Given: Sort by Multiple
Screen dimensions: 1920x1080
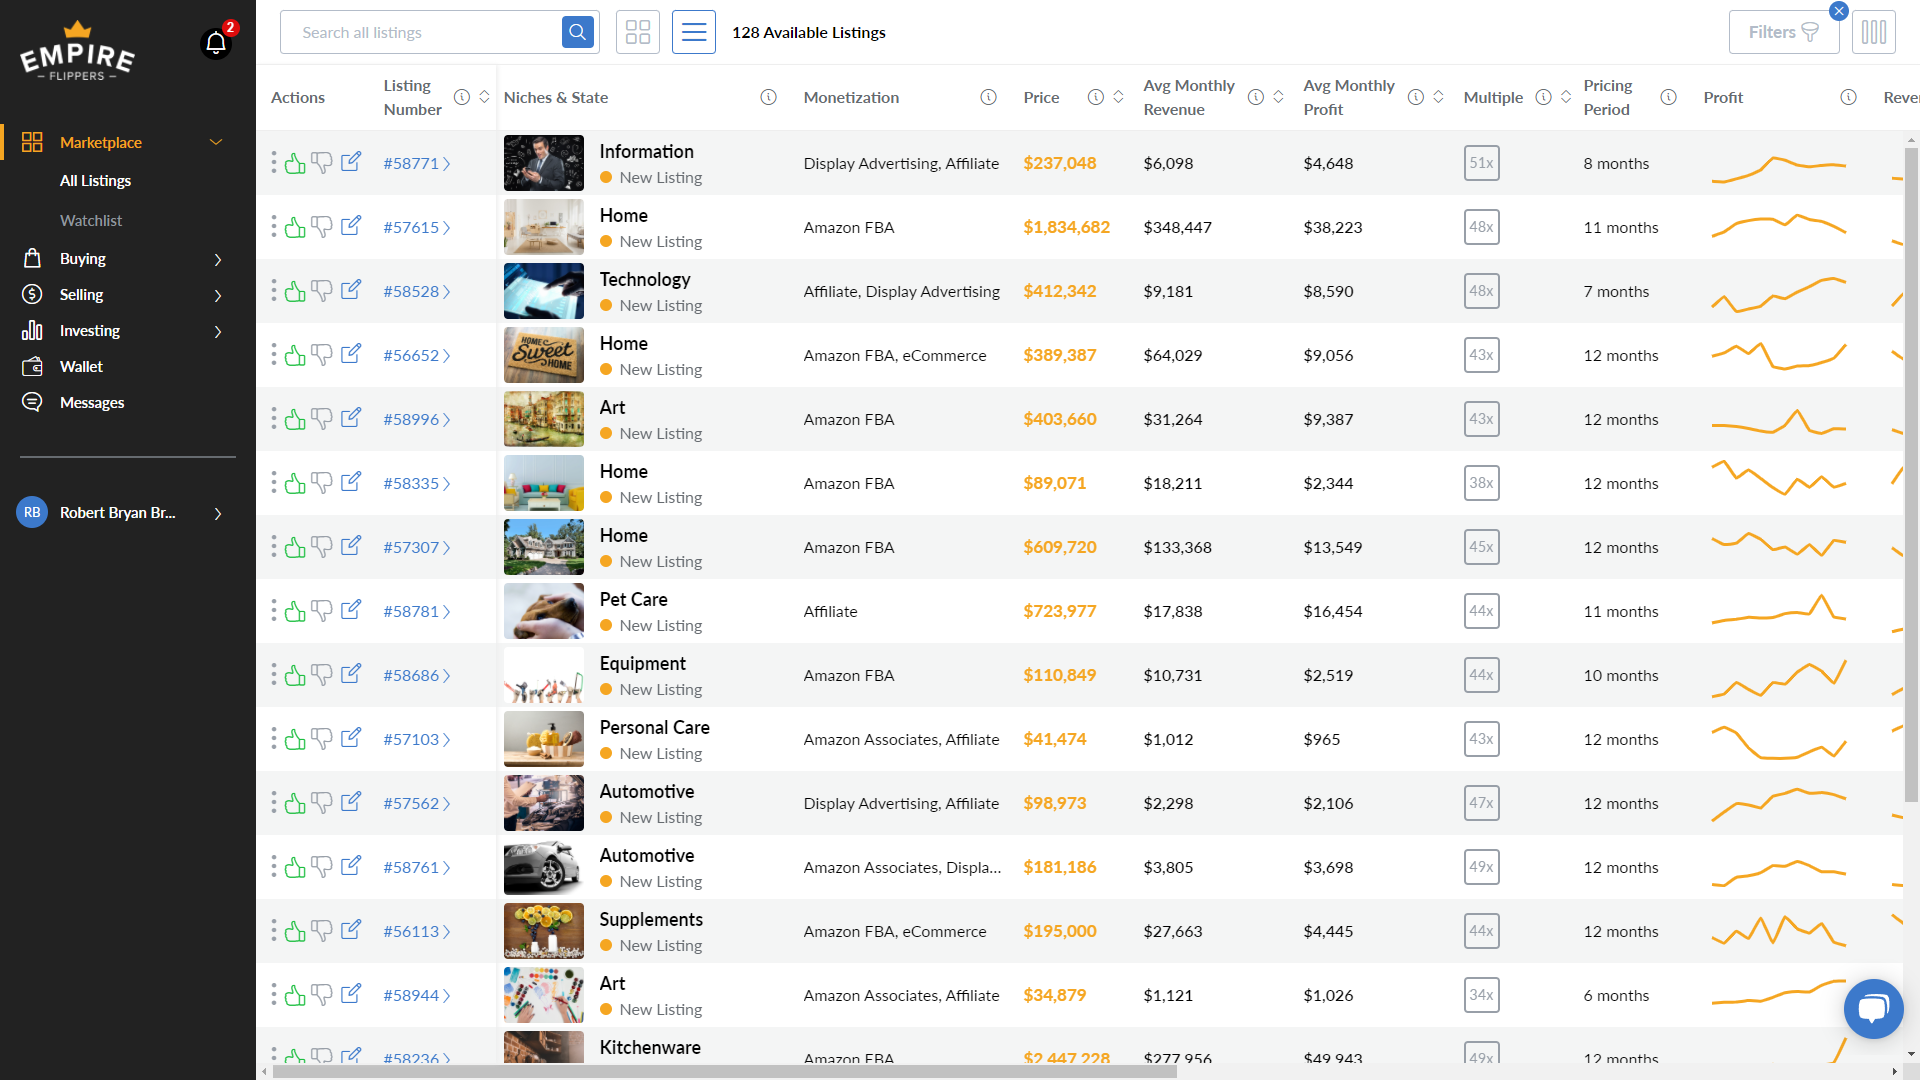Looking at the screenshot, I should pos(1566,97).
